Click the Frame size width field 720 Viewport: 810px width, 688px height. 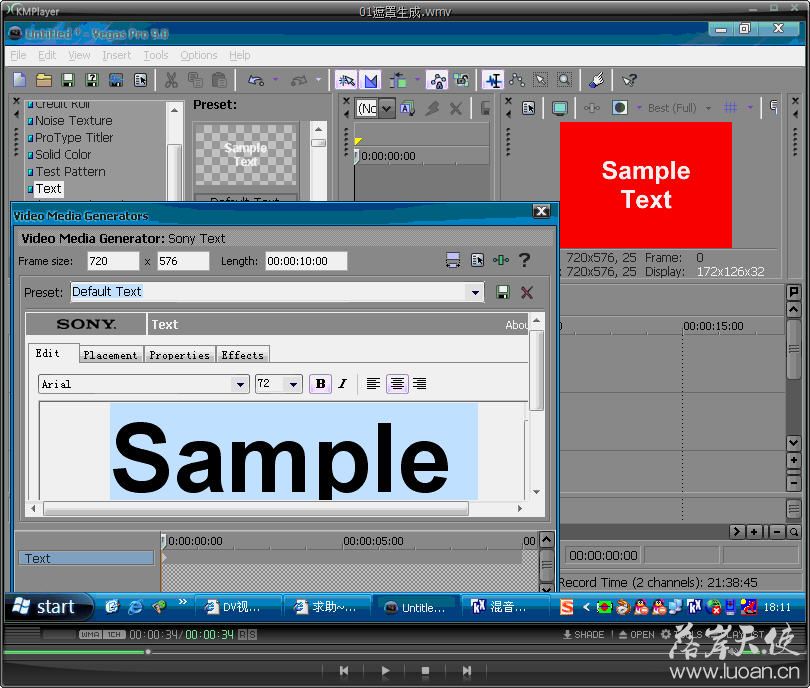[x=113, y=261]
